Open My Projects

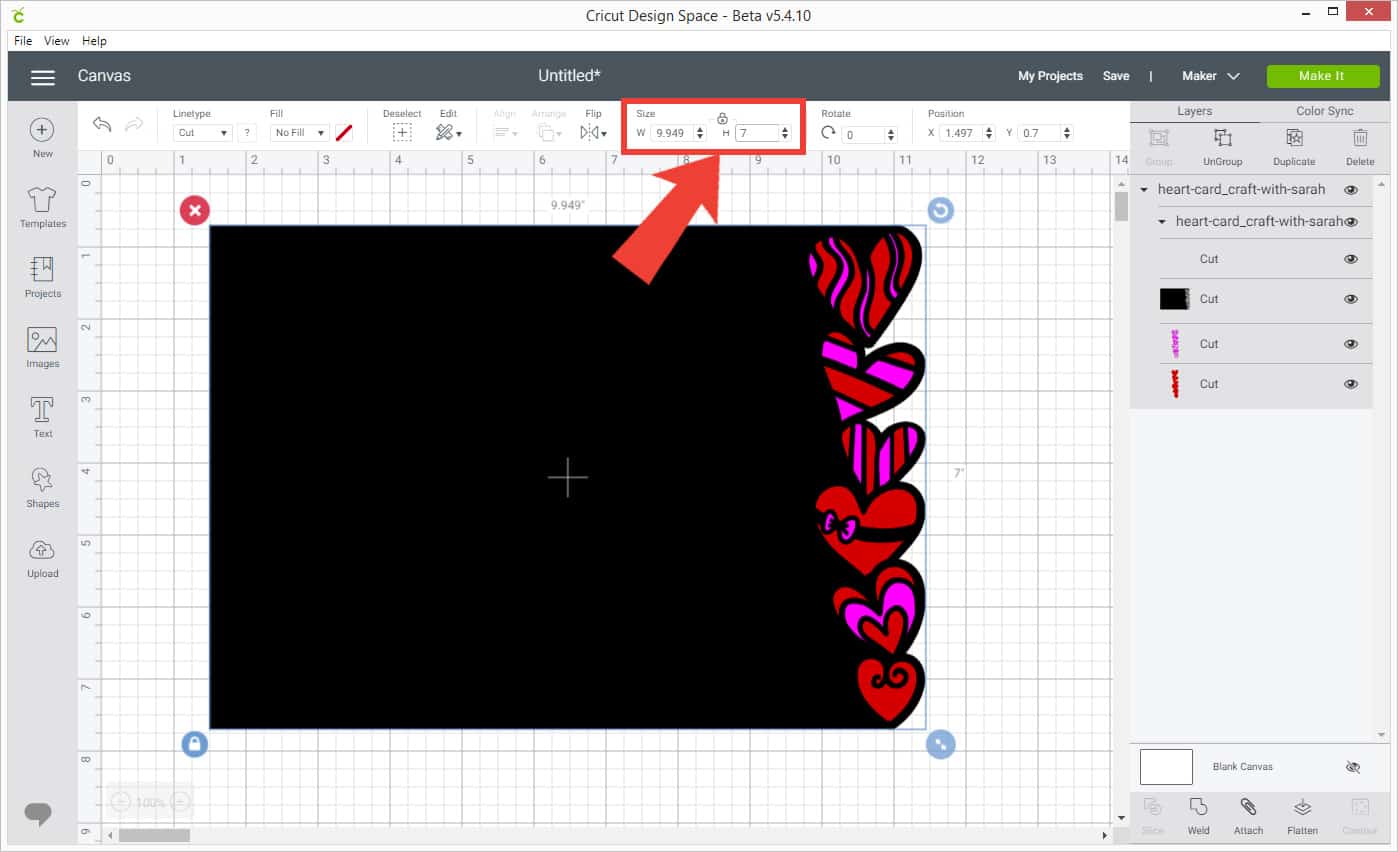[1050, 76]
